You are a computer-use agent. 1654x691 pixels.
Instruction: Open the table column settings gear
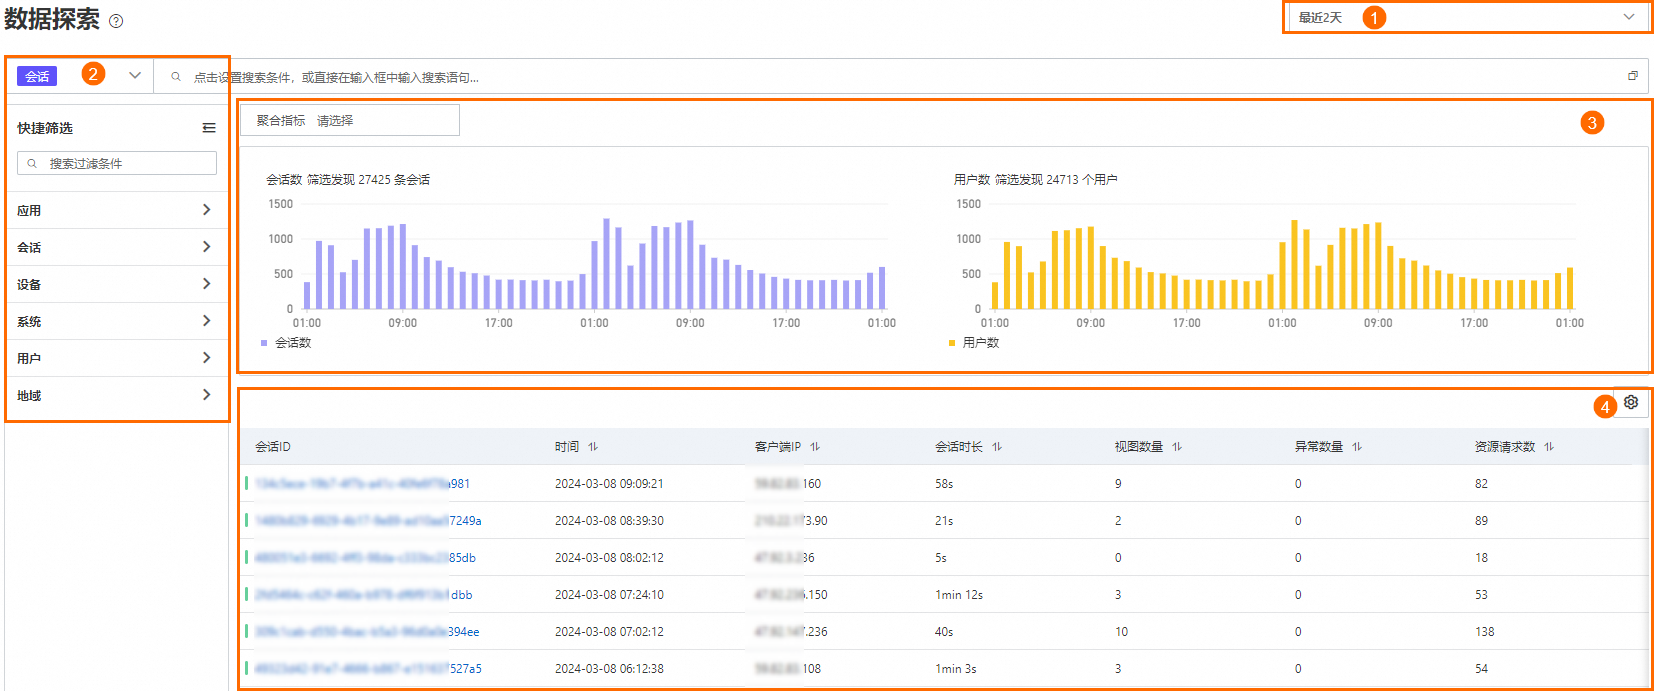[x=1631, y=402]
